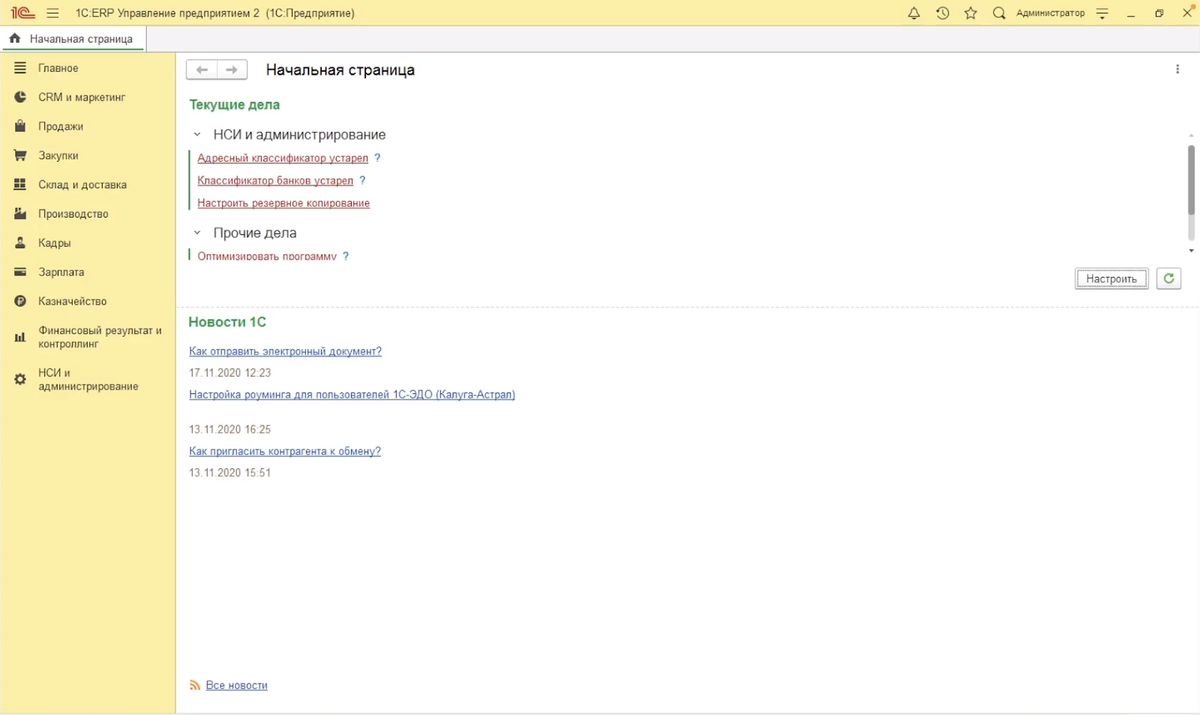Viewport: 1200px width, 715px height.
Task: Open news Как пригласить контрагента к обмену?
Action: click(x=285, y=451)
